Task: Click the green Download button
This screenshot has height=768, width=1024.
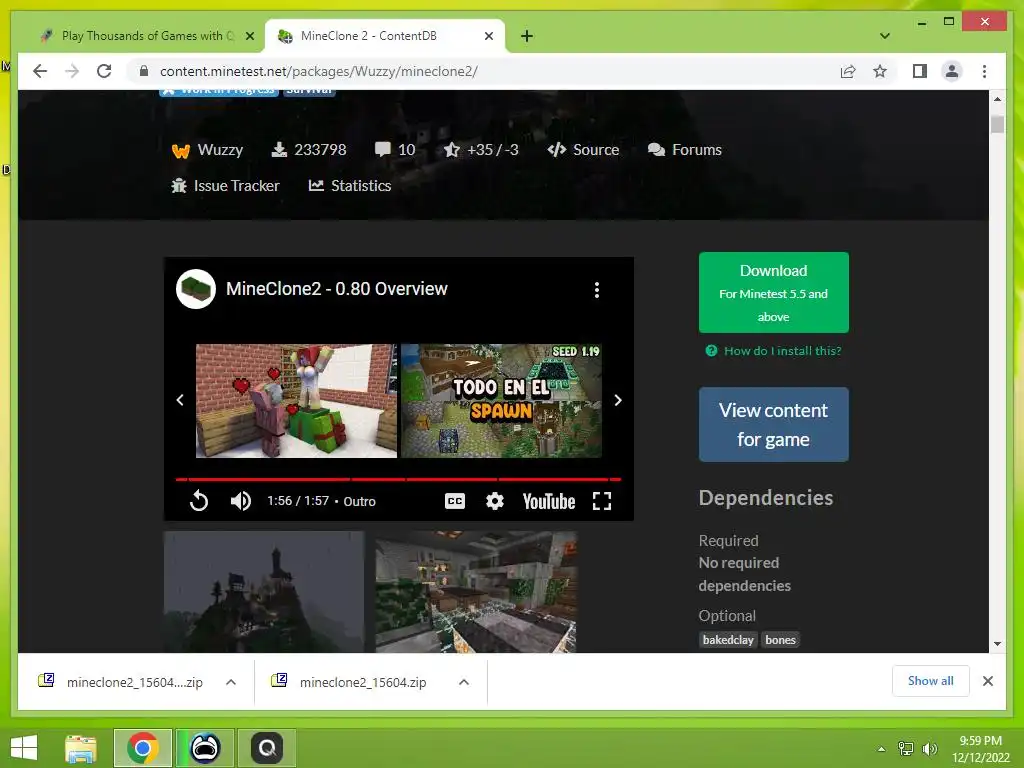Action: [773, 293]
